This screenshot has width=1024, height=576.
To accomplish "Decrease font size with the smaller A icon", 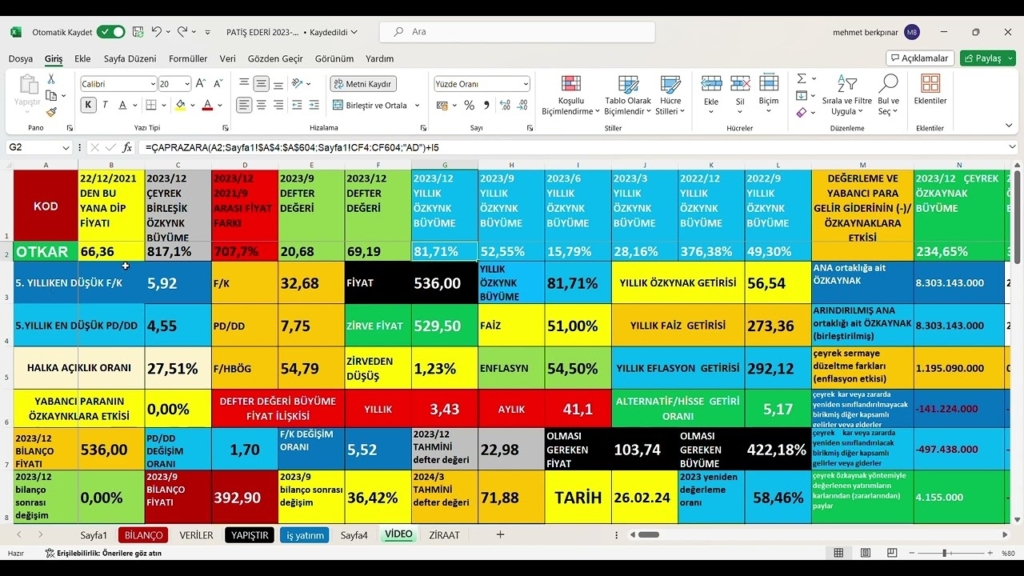I will point(218,84).
